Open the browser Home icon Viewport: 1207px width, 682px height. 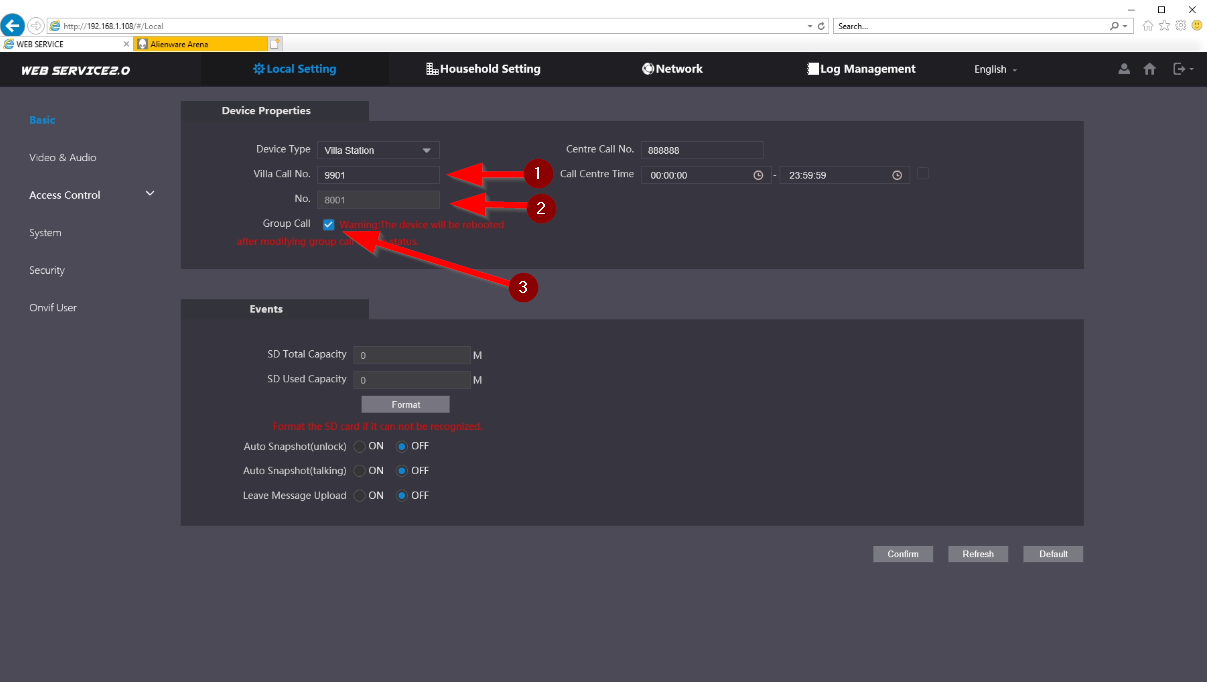click(x=1148, y=26)
